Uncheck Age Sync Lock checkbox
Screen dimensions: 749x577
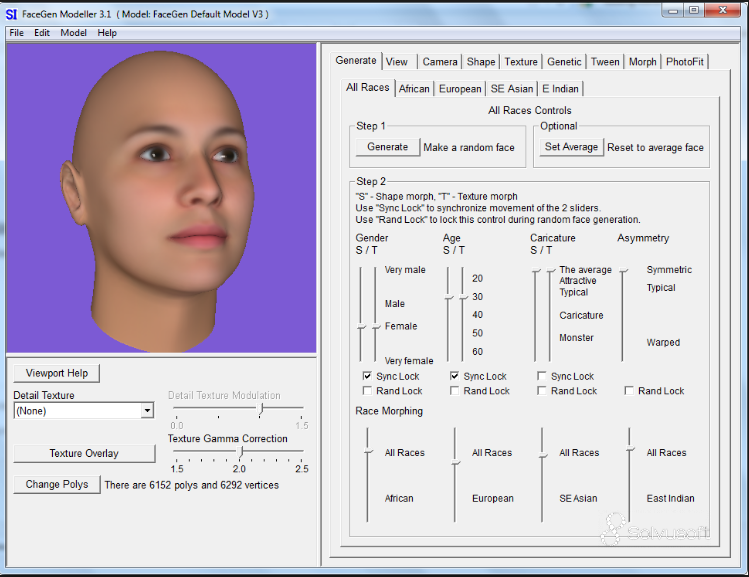click(x=455, y=376)
